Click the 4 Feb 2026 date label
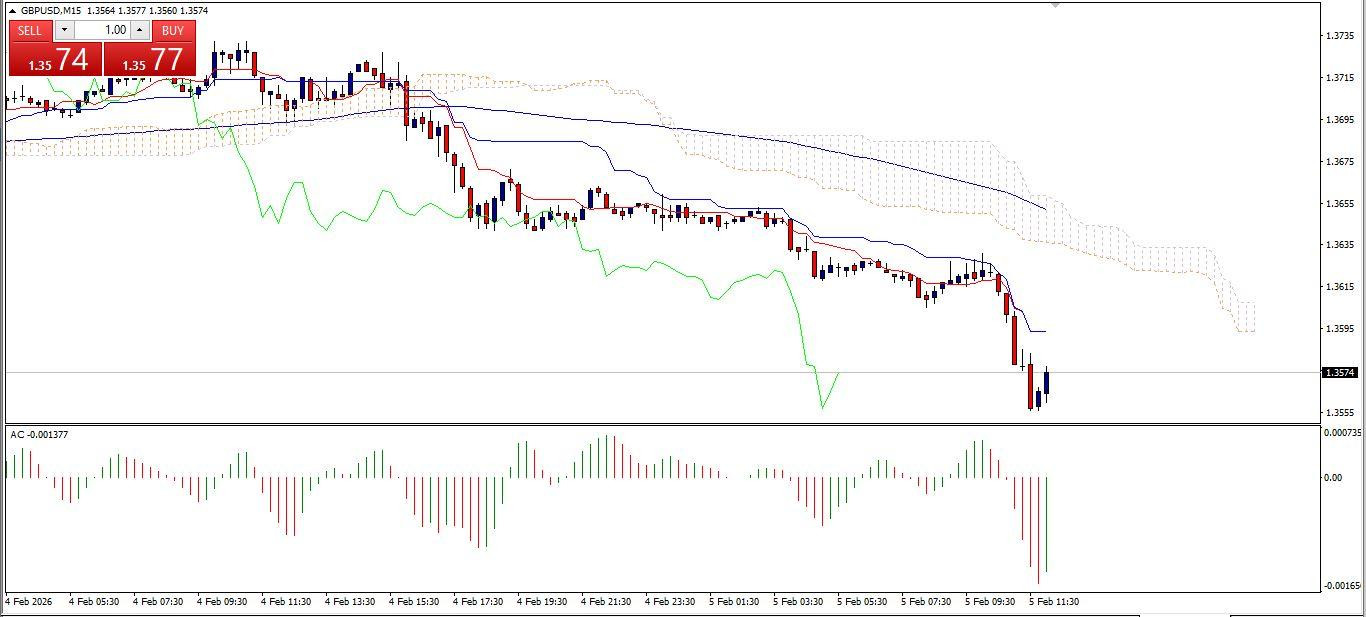Screen dimensions: 1366x617 click(x=29, y=602)
